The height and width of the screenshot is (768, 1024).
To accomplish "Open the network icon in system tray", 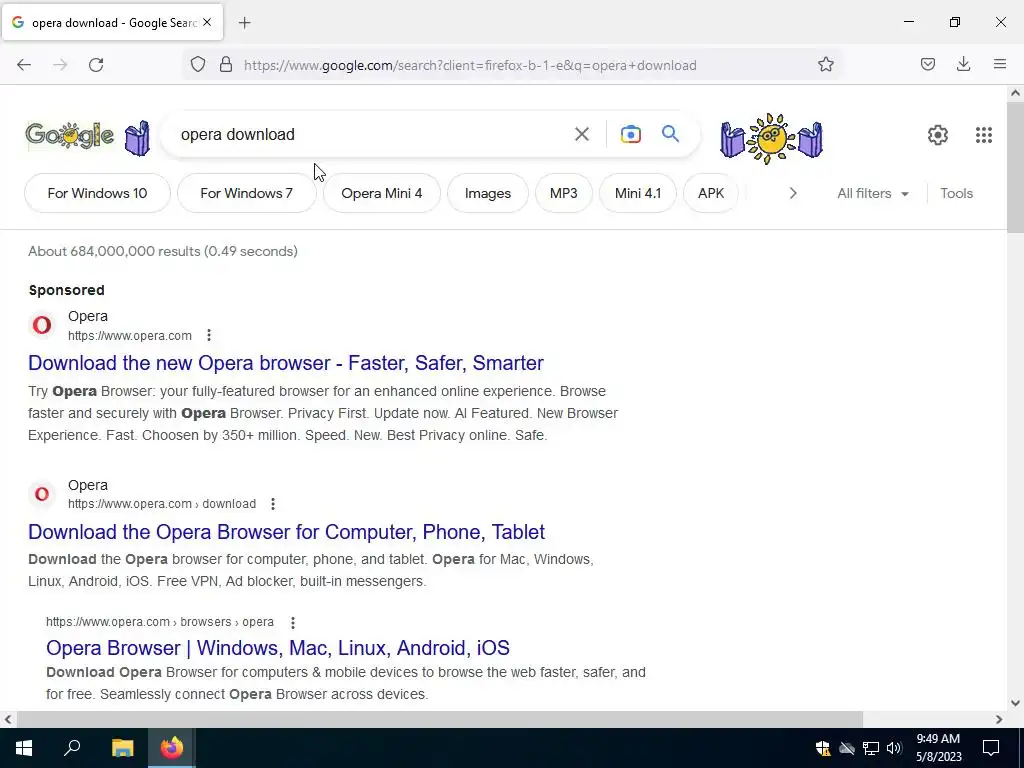I will (x=871, y=748).
